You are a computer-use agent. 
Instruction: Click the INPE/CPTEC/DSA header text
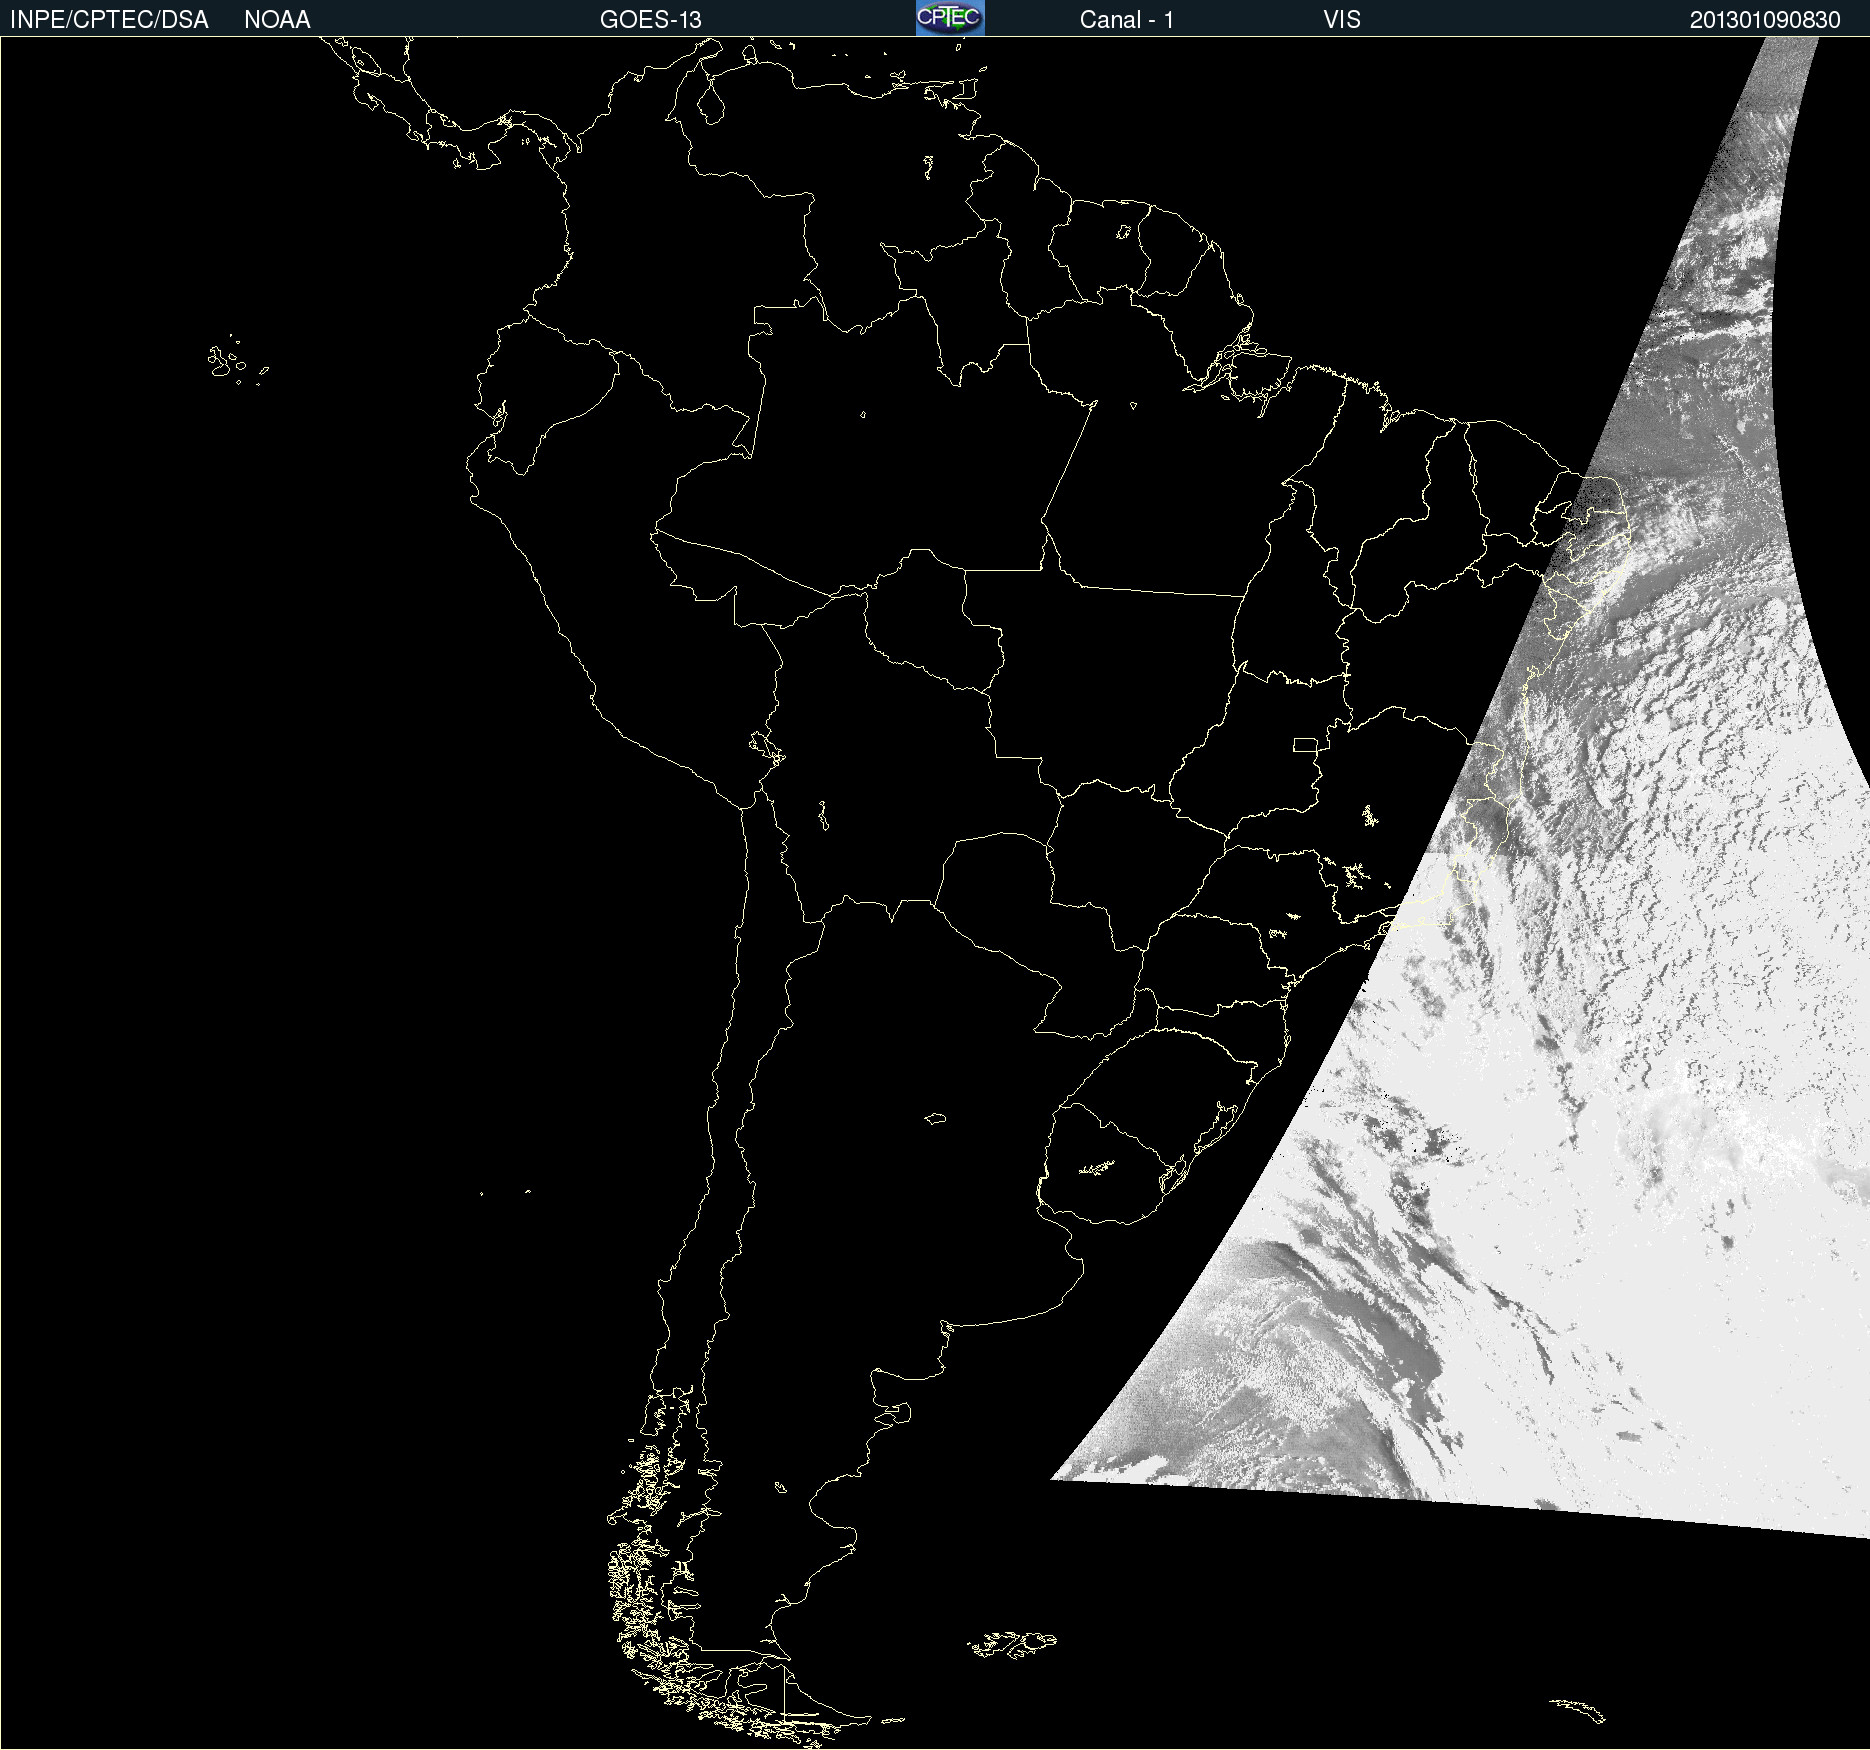[109, 20]
